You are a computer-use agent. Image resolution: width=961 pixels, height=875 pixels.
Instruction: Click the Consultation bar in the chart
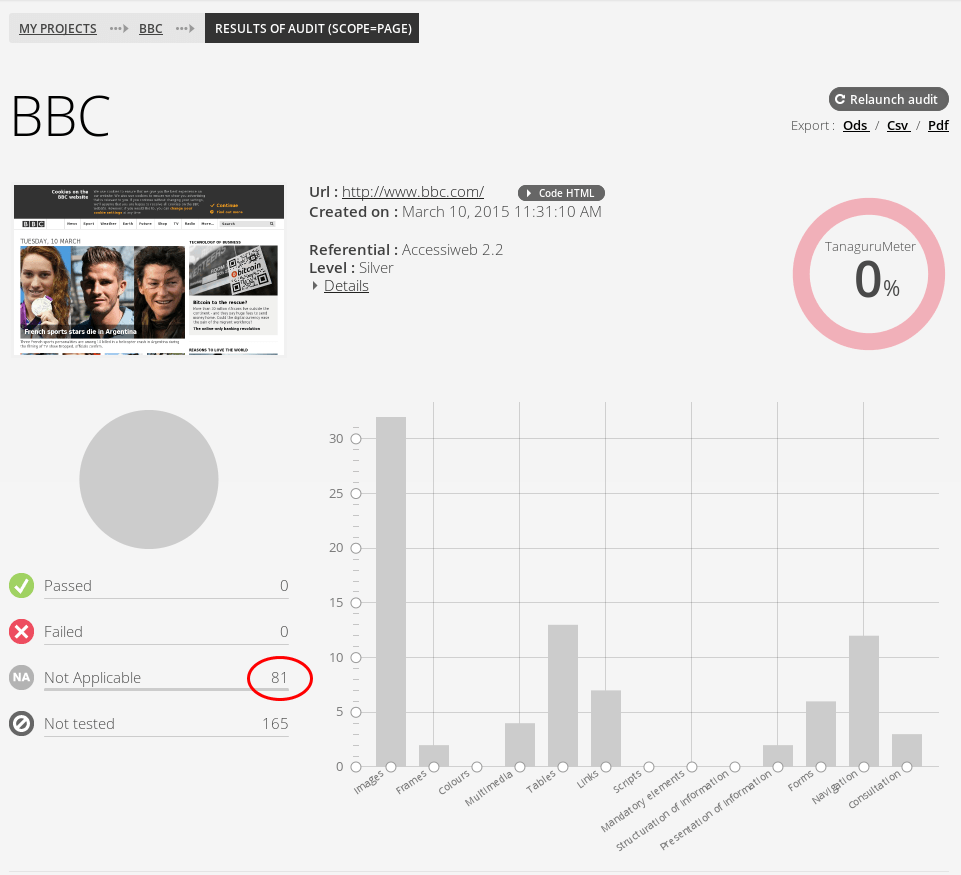(907, 750)
